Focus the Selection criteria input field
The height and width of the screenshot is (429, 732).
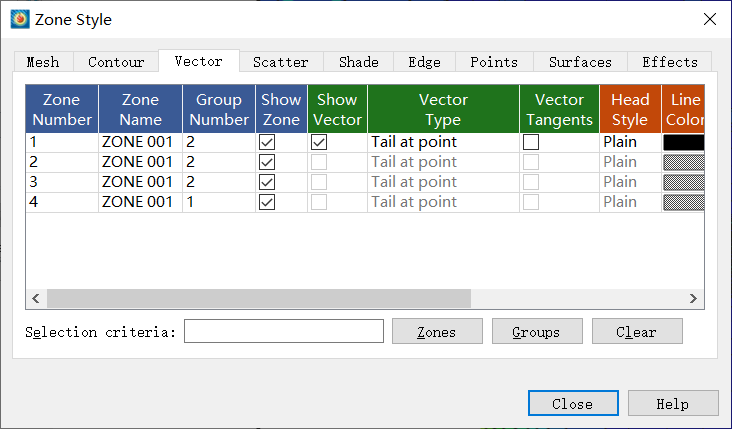(284, 331)
